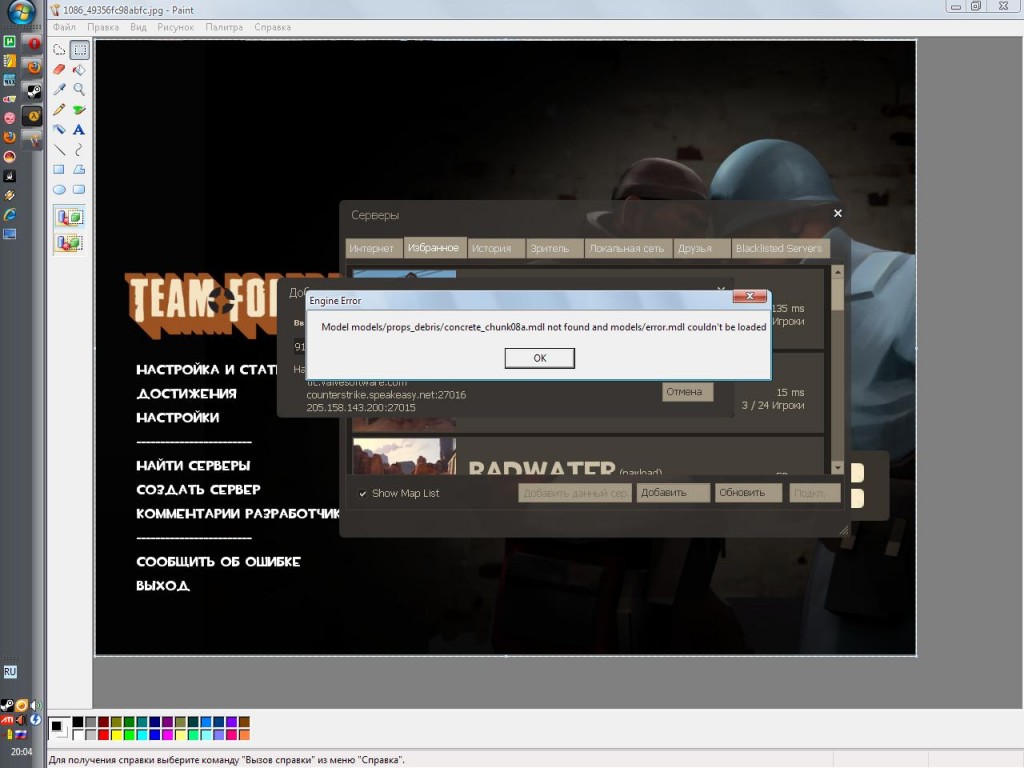The image size is (1024, 768).
Task: Switch to the История server tab
Action: (x=495, y=248)
